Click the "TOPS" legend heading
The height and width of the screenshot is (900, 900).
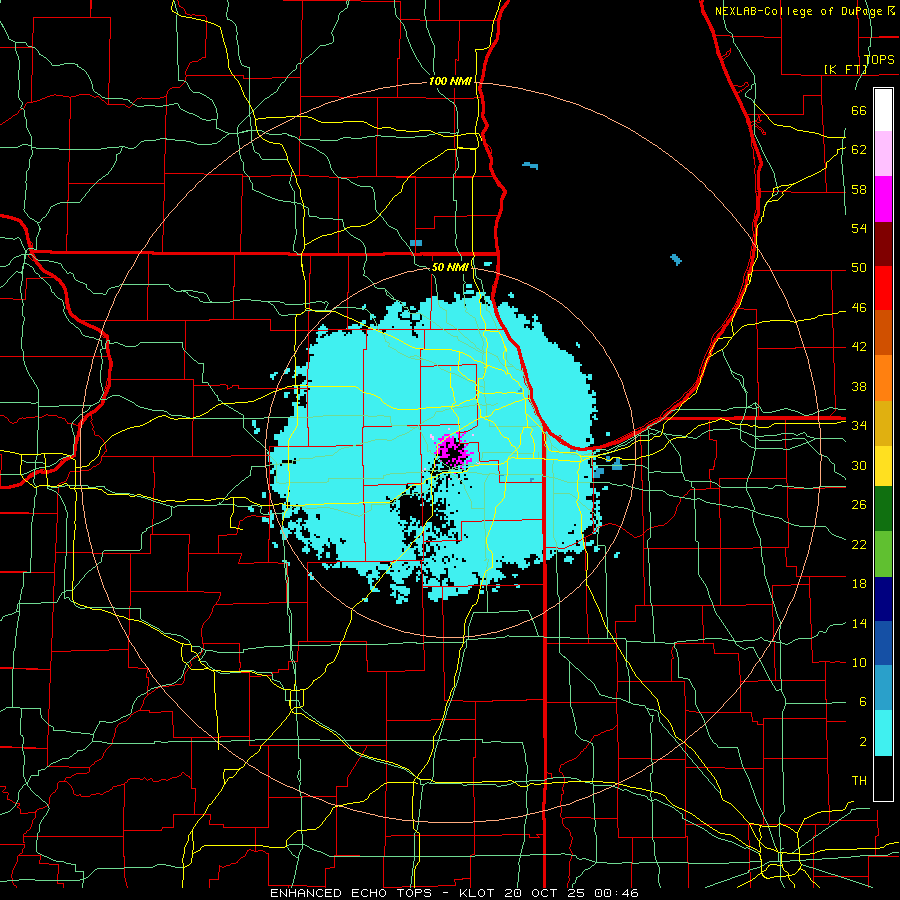point(879,60)
